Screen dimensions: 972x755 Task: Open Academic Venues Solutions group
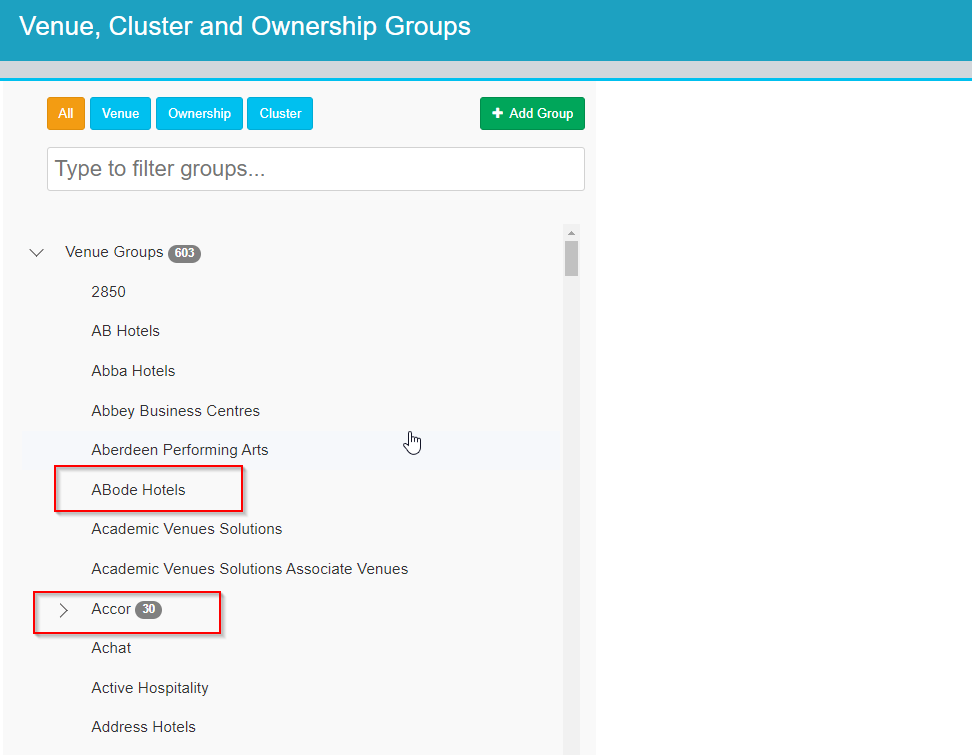pyautogui.click(x=187, y=529)
